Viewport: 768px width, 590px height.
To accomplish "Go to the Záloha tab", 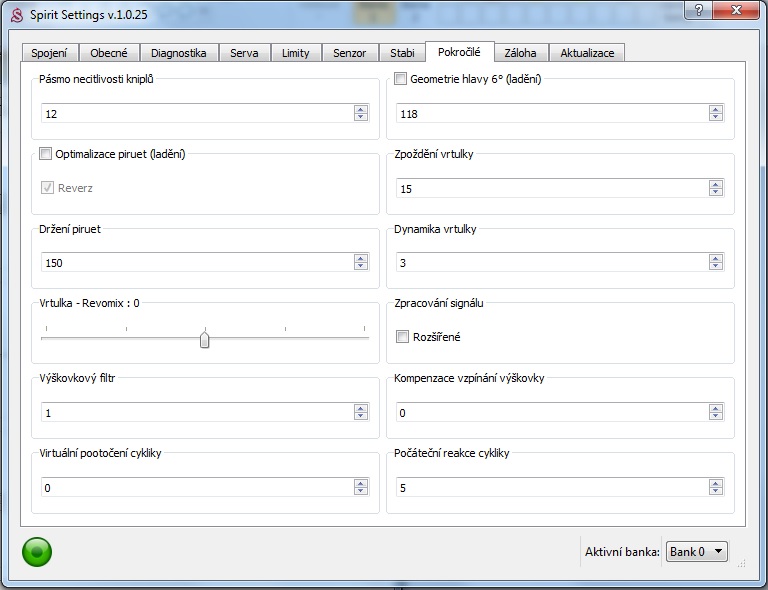I will (x=520, y=53).
